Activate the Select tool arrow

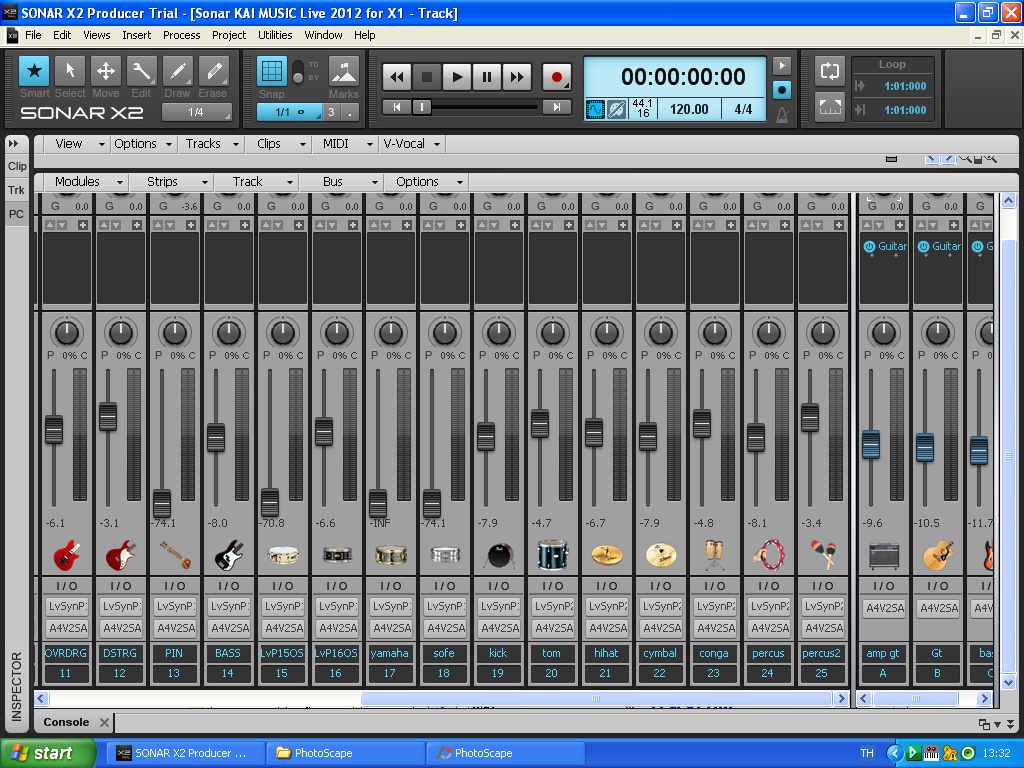tap(70, 71)
